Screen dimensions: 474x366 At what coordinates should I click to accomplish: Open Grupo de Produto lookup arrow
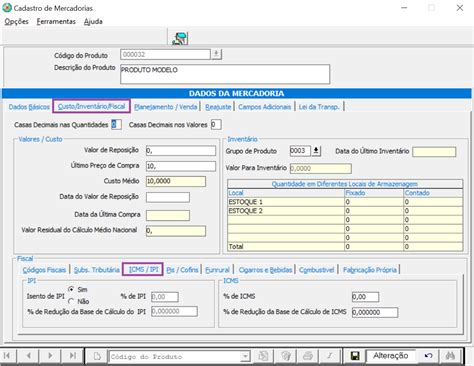coord(316,151)
